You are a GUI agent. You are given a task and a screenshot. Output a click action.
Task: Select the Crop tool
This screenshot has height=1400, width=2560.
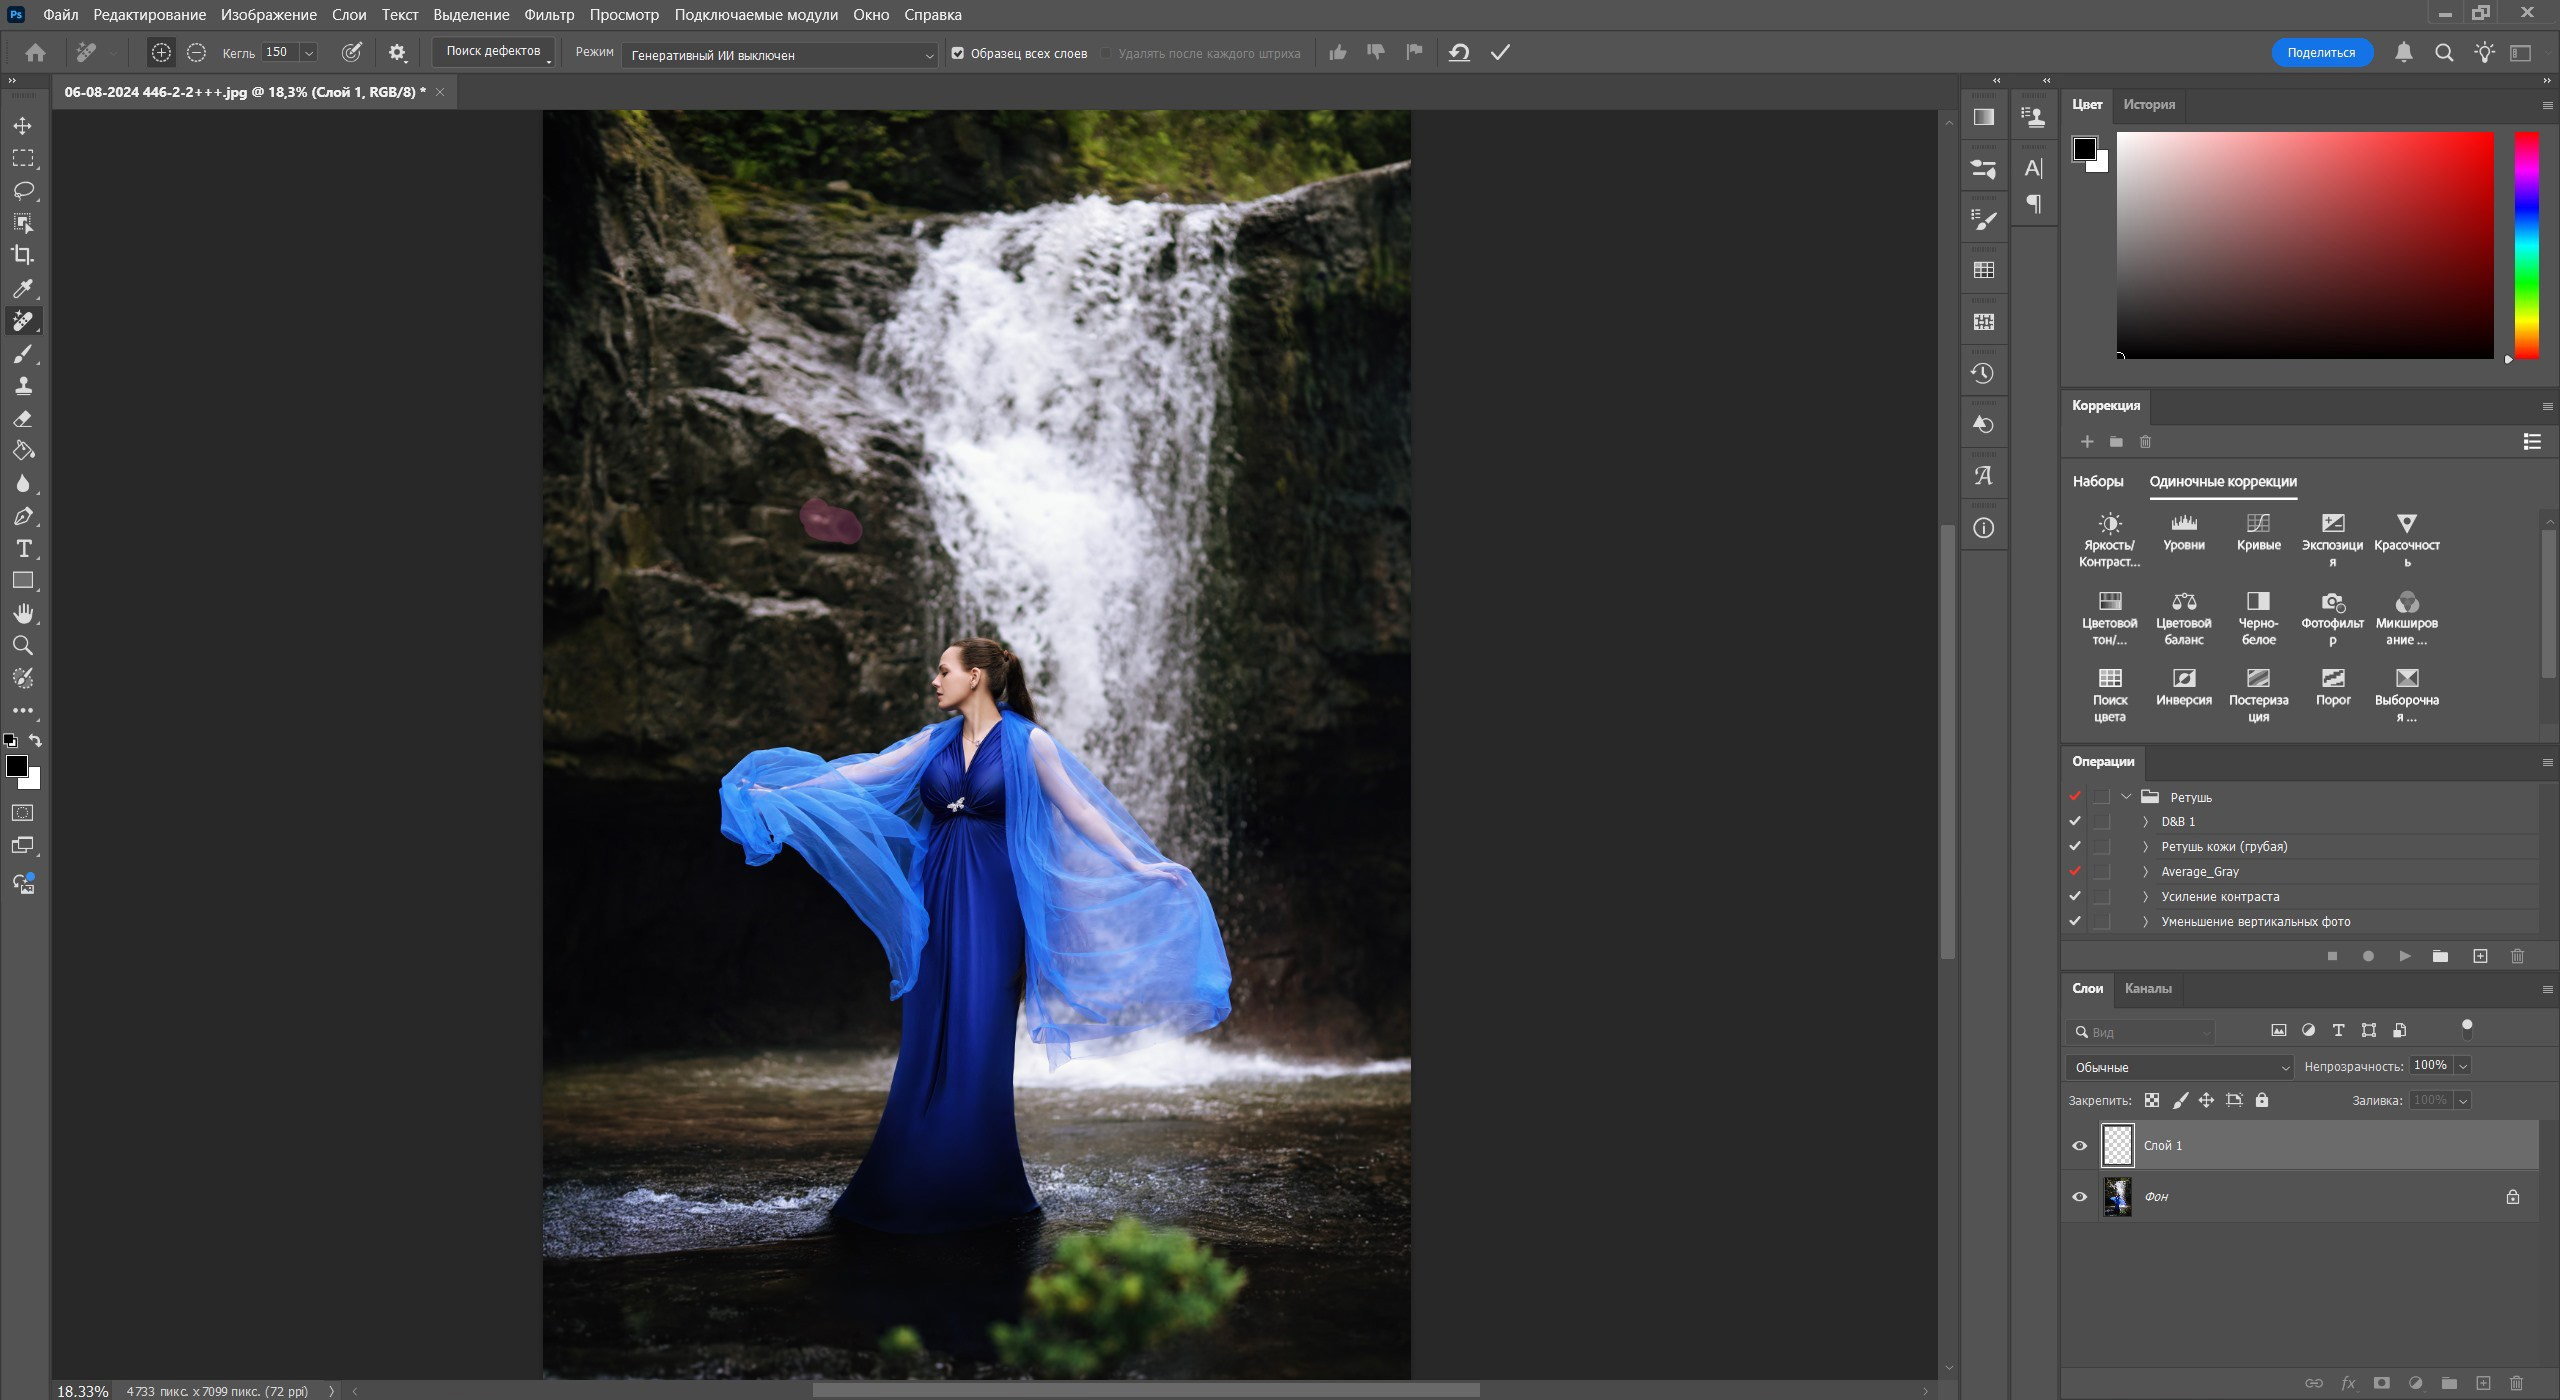22,255
